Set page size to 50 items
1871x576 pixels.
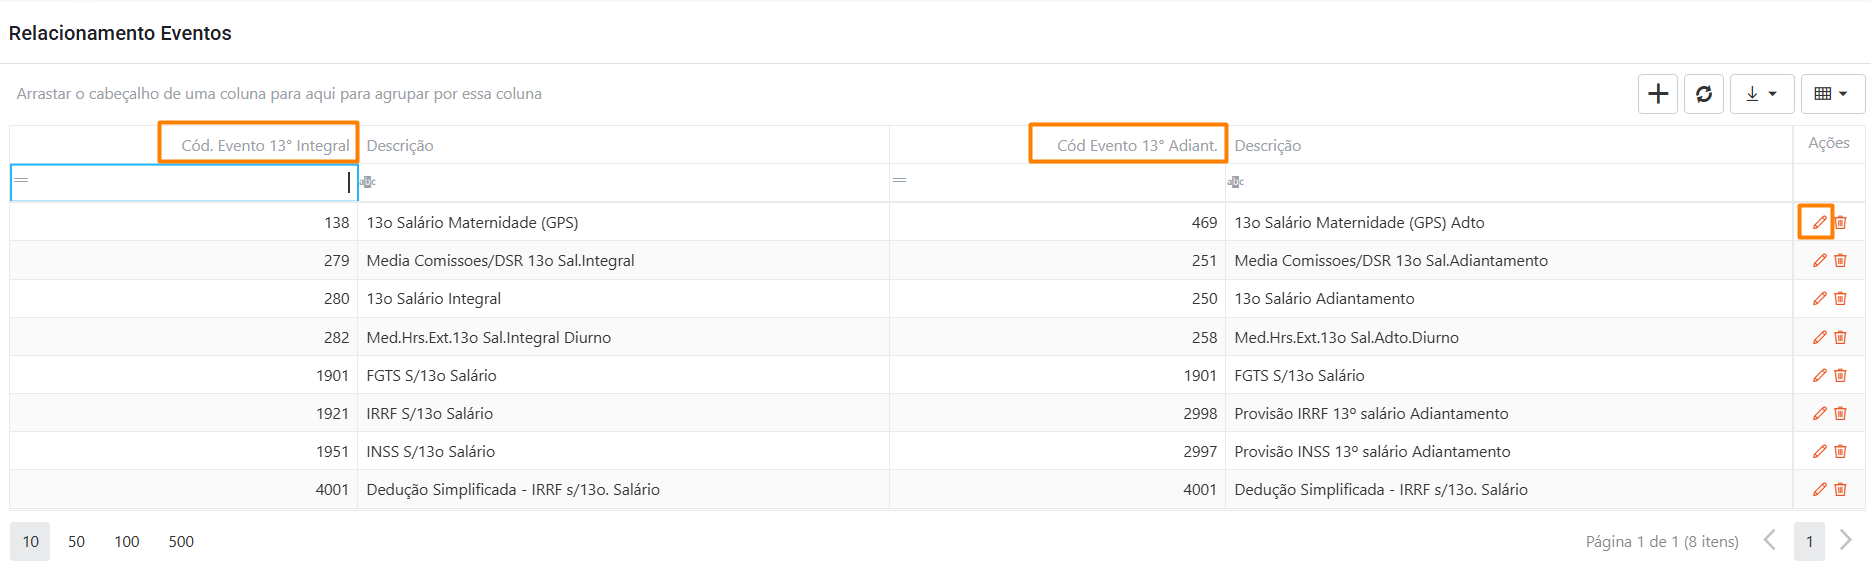coord(76,541)
